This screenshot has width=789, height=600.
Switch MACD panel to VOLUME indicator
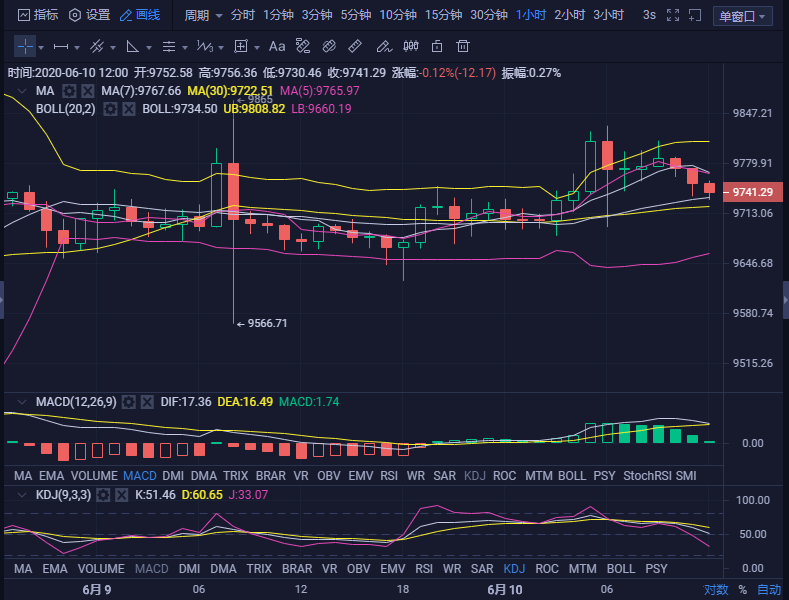click(x=94, y=476)
